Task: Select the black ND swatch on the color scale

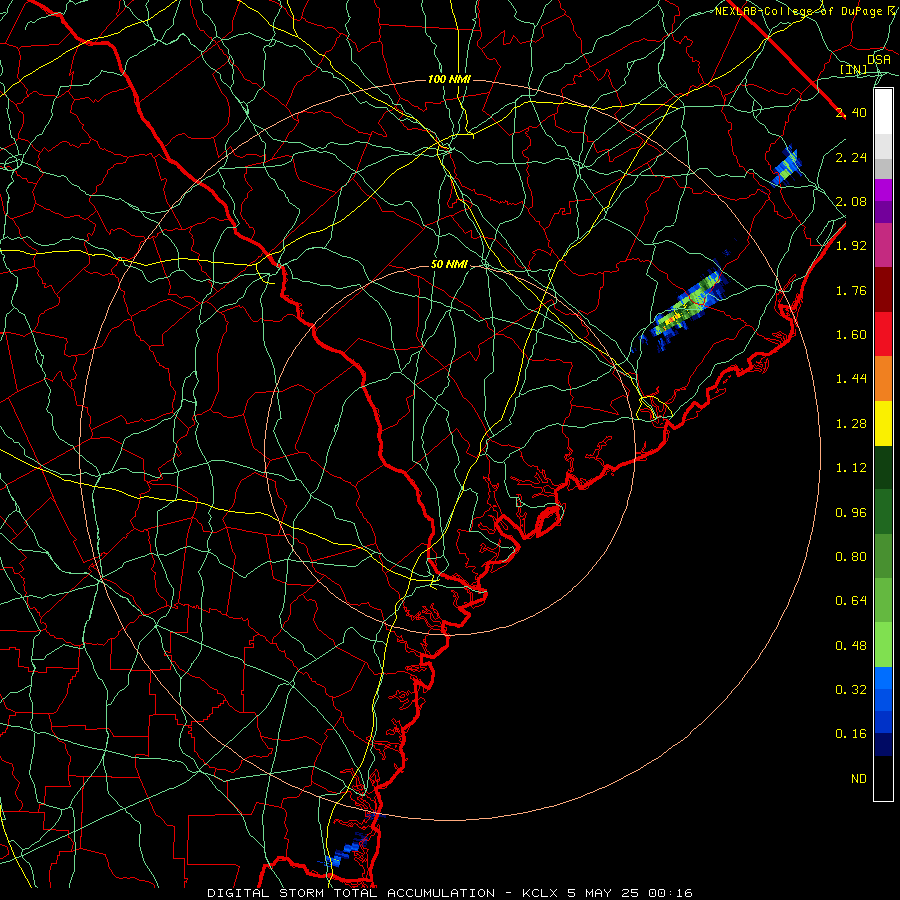Action: coord(883,778)
